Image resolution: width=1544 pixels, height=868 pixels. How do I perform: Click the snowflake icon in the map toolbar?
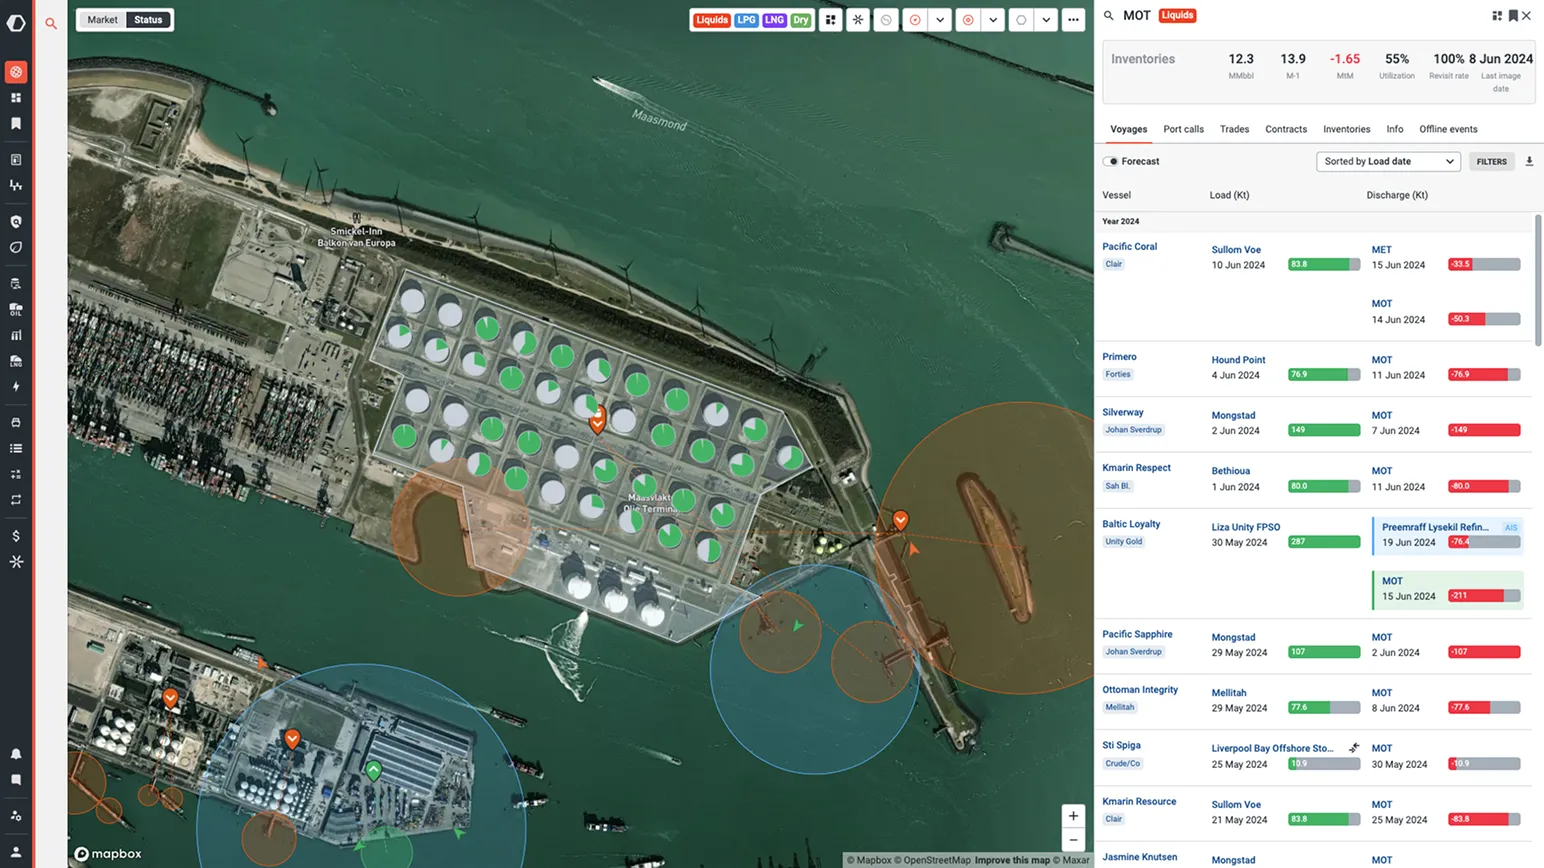(x=858, y=20)
